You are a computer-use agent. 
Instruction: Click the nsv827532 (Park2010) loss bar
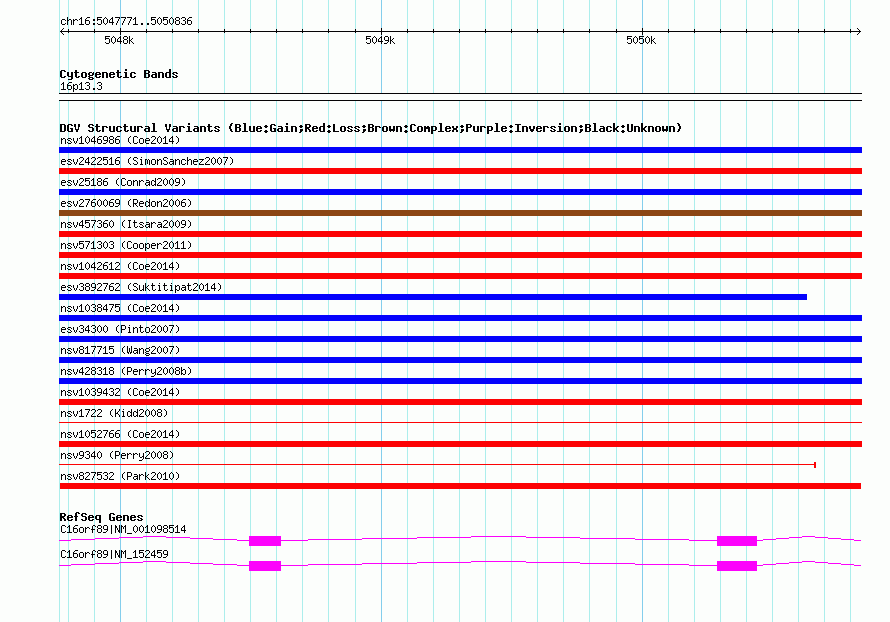tap(460, 486)
